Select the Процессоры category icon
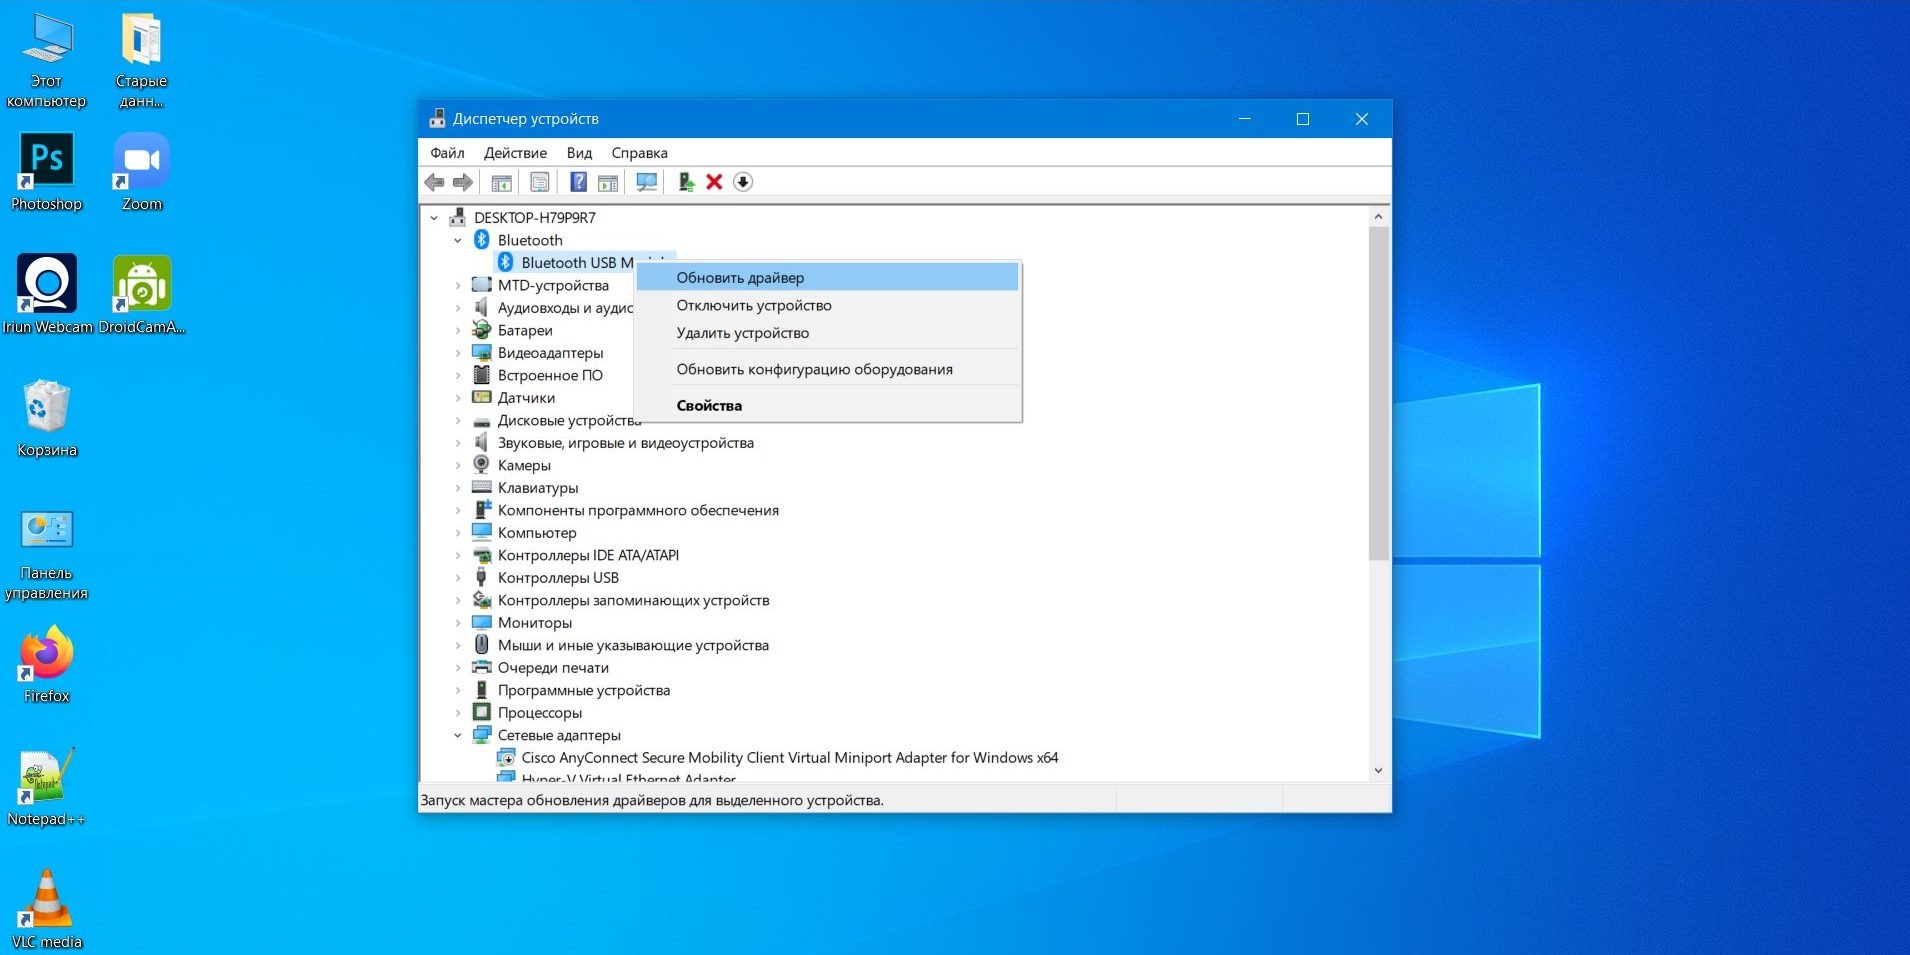Screen dimensions: 1910x955 [481, 713]
